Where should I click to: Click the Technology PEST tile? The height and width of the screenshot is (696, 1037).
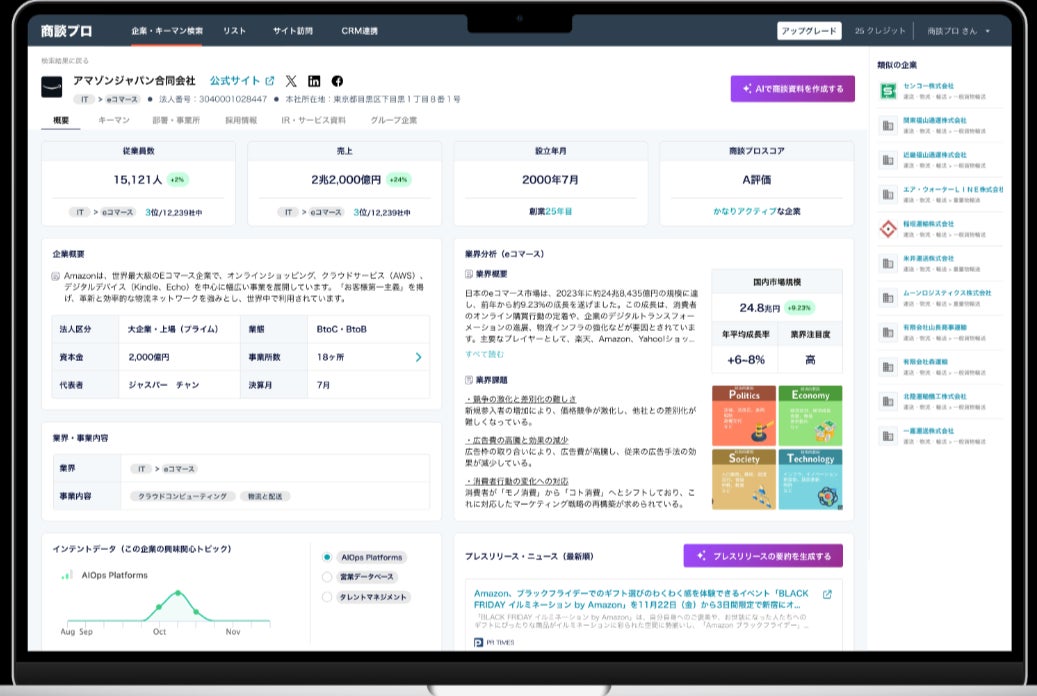pyautogui.click(x=810, y=480)
